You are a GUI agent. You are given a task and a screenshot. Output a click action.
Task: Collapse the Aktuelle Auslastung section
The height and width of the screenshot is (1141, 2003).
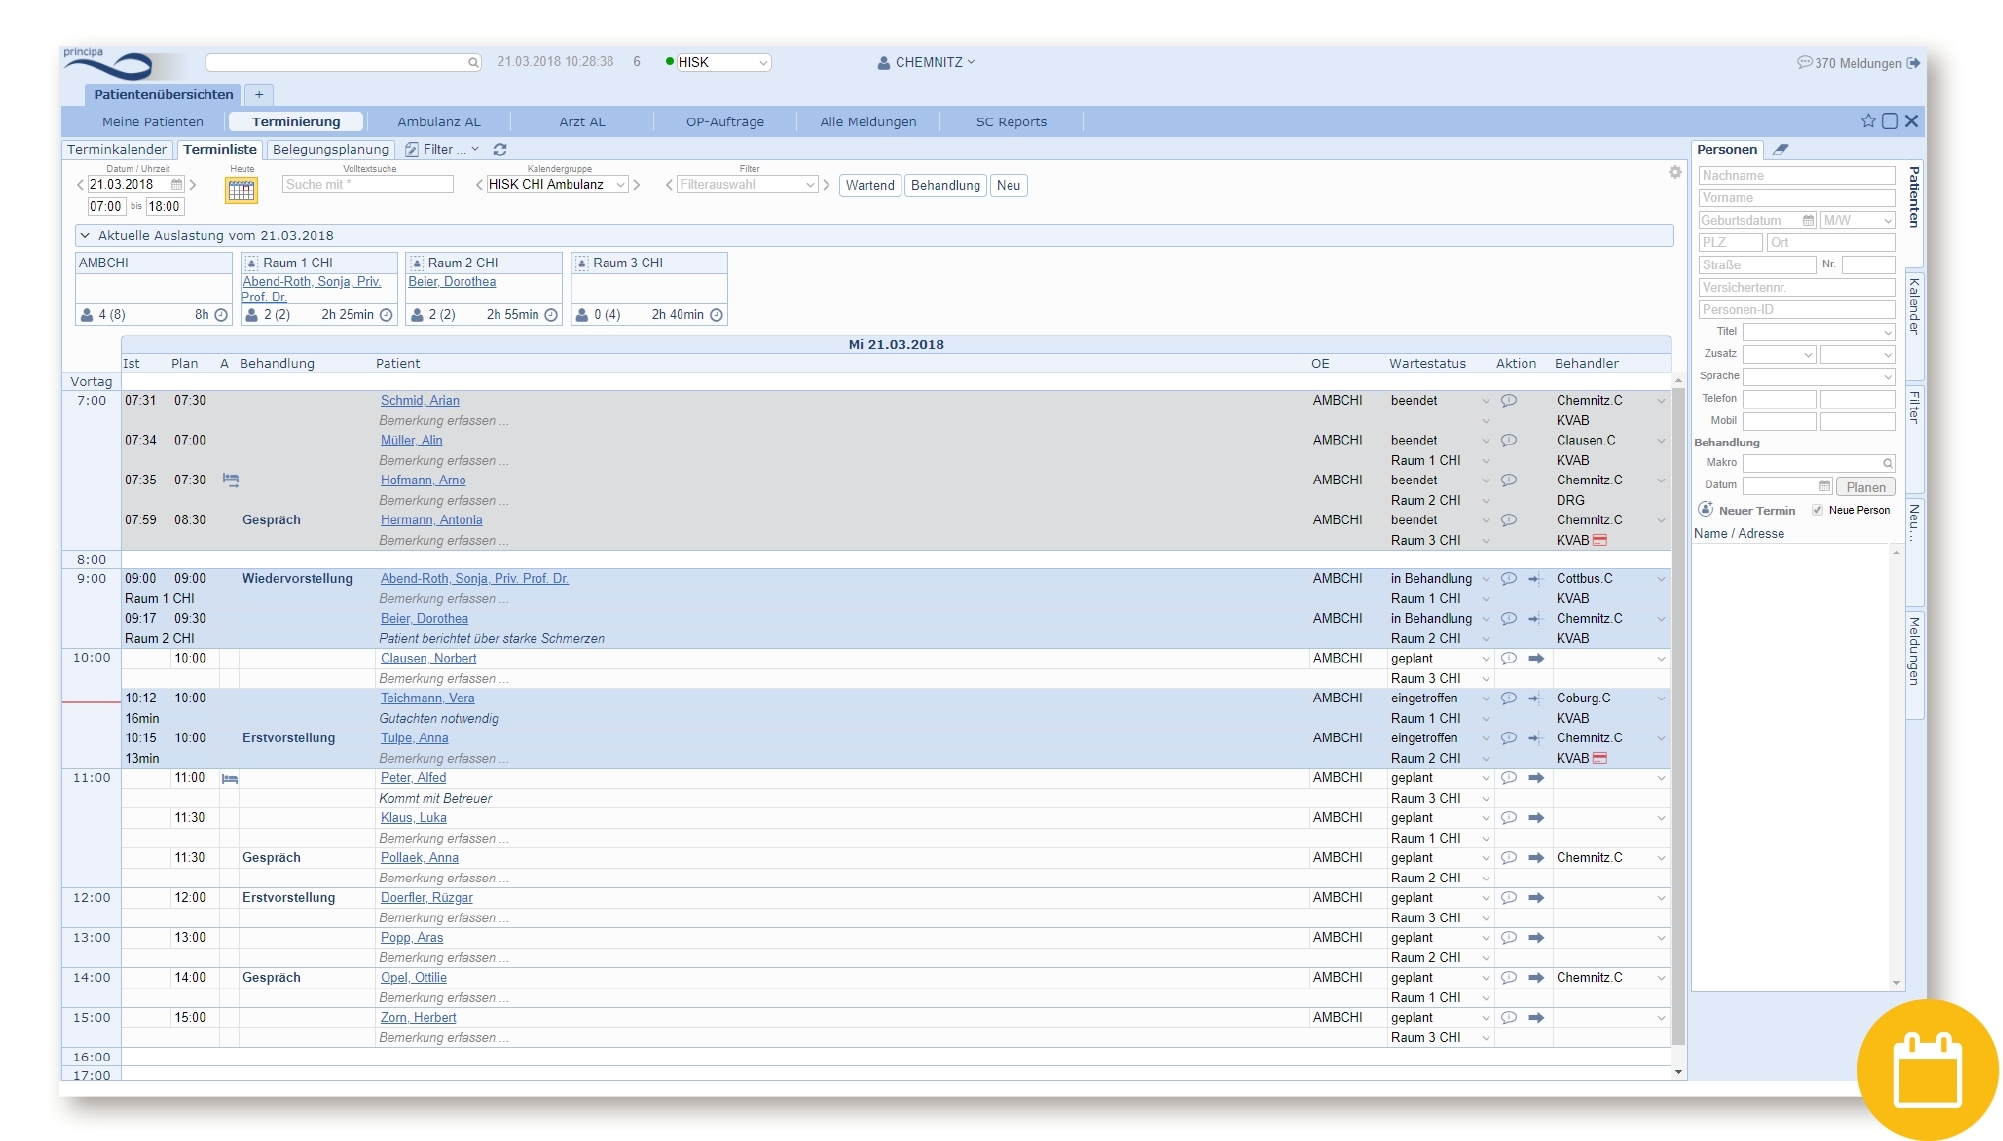85,236
